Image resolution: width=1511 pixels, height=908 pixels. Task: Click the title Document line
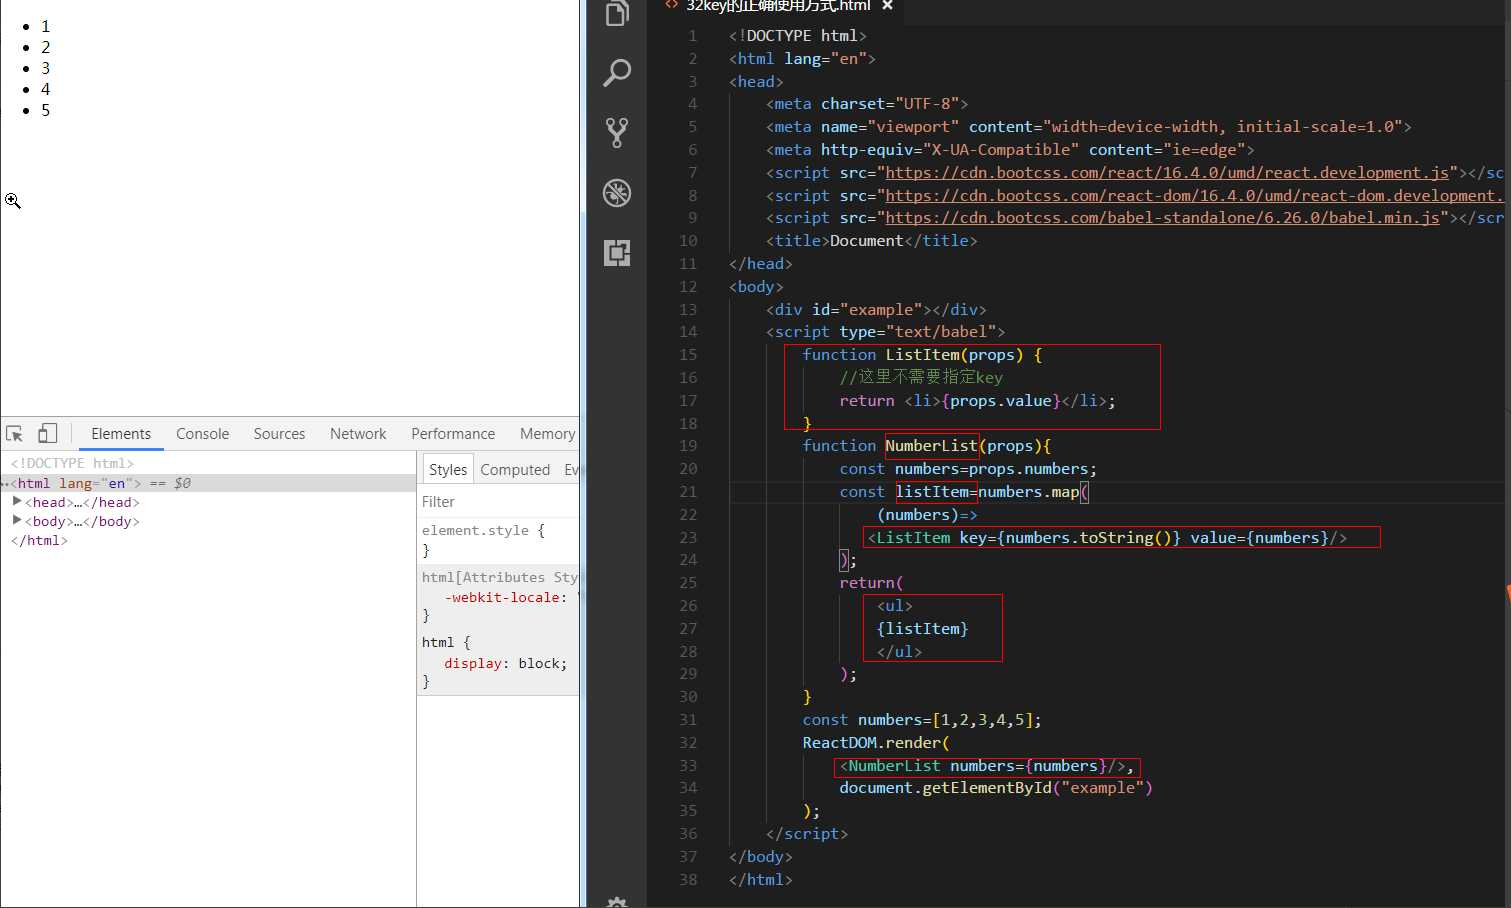click(872, 240)
